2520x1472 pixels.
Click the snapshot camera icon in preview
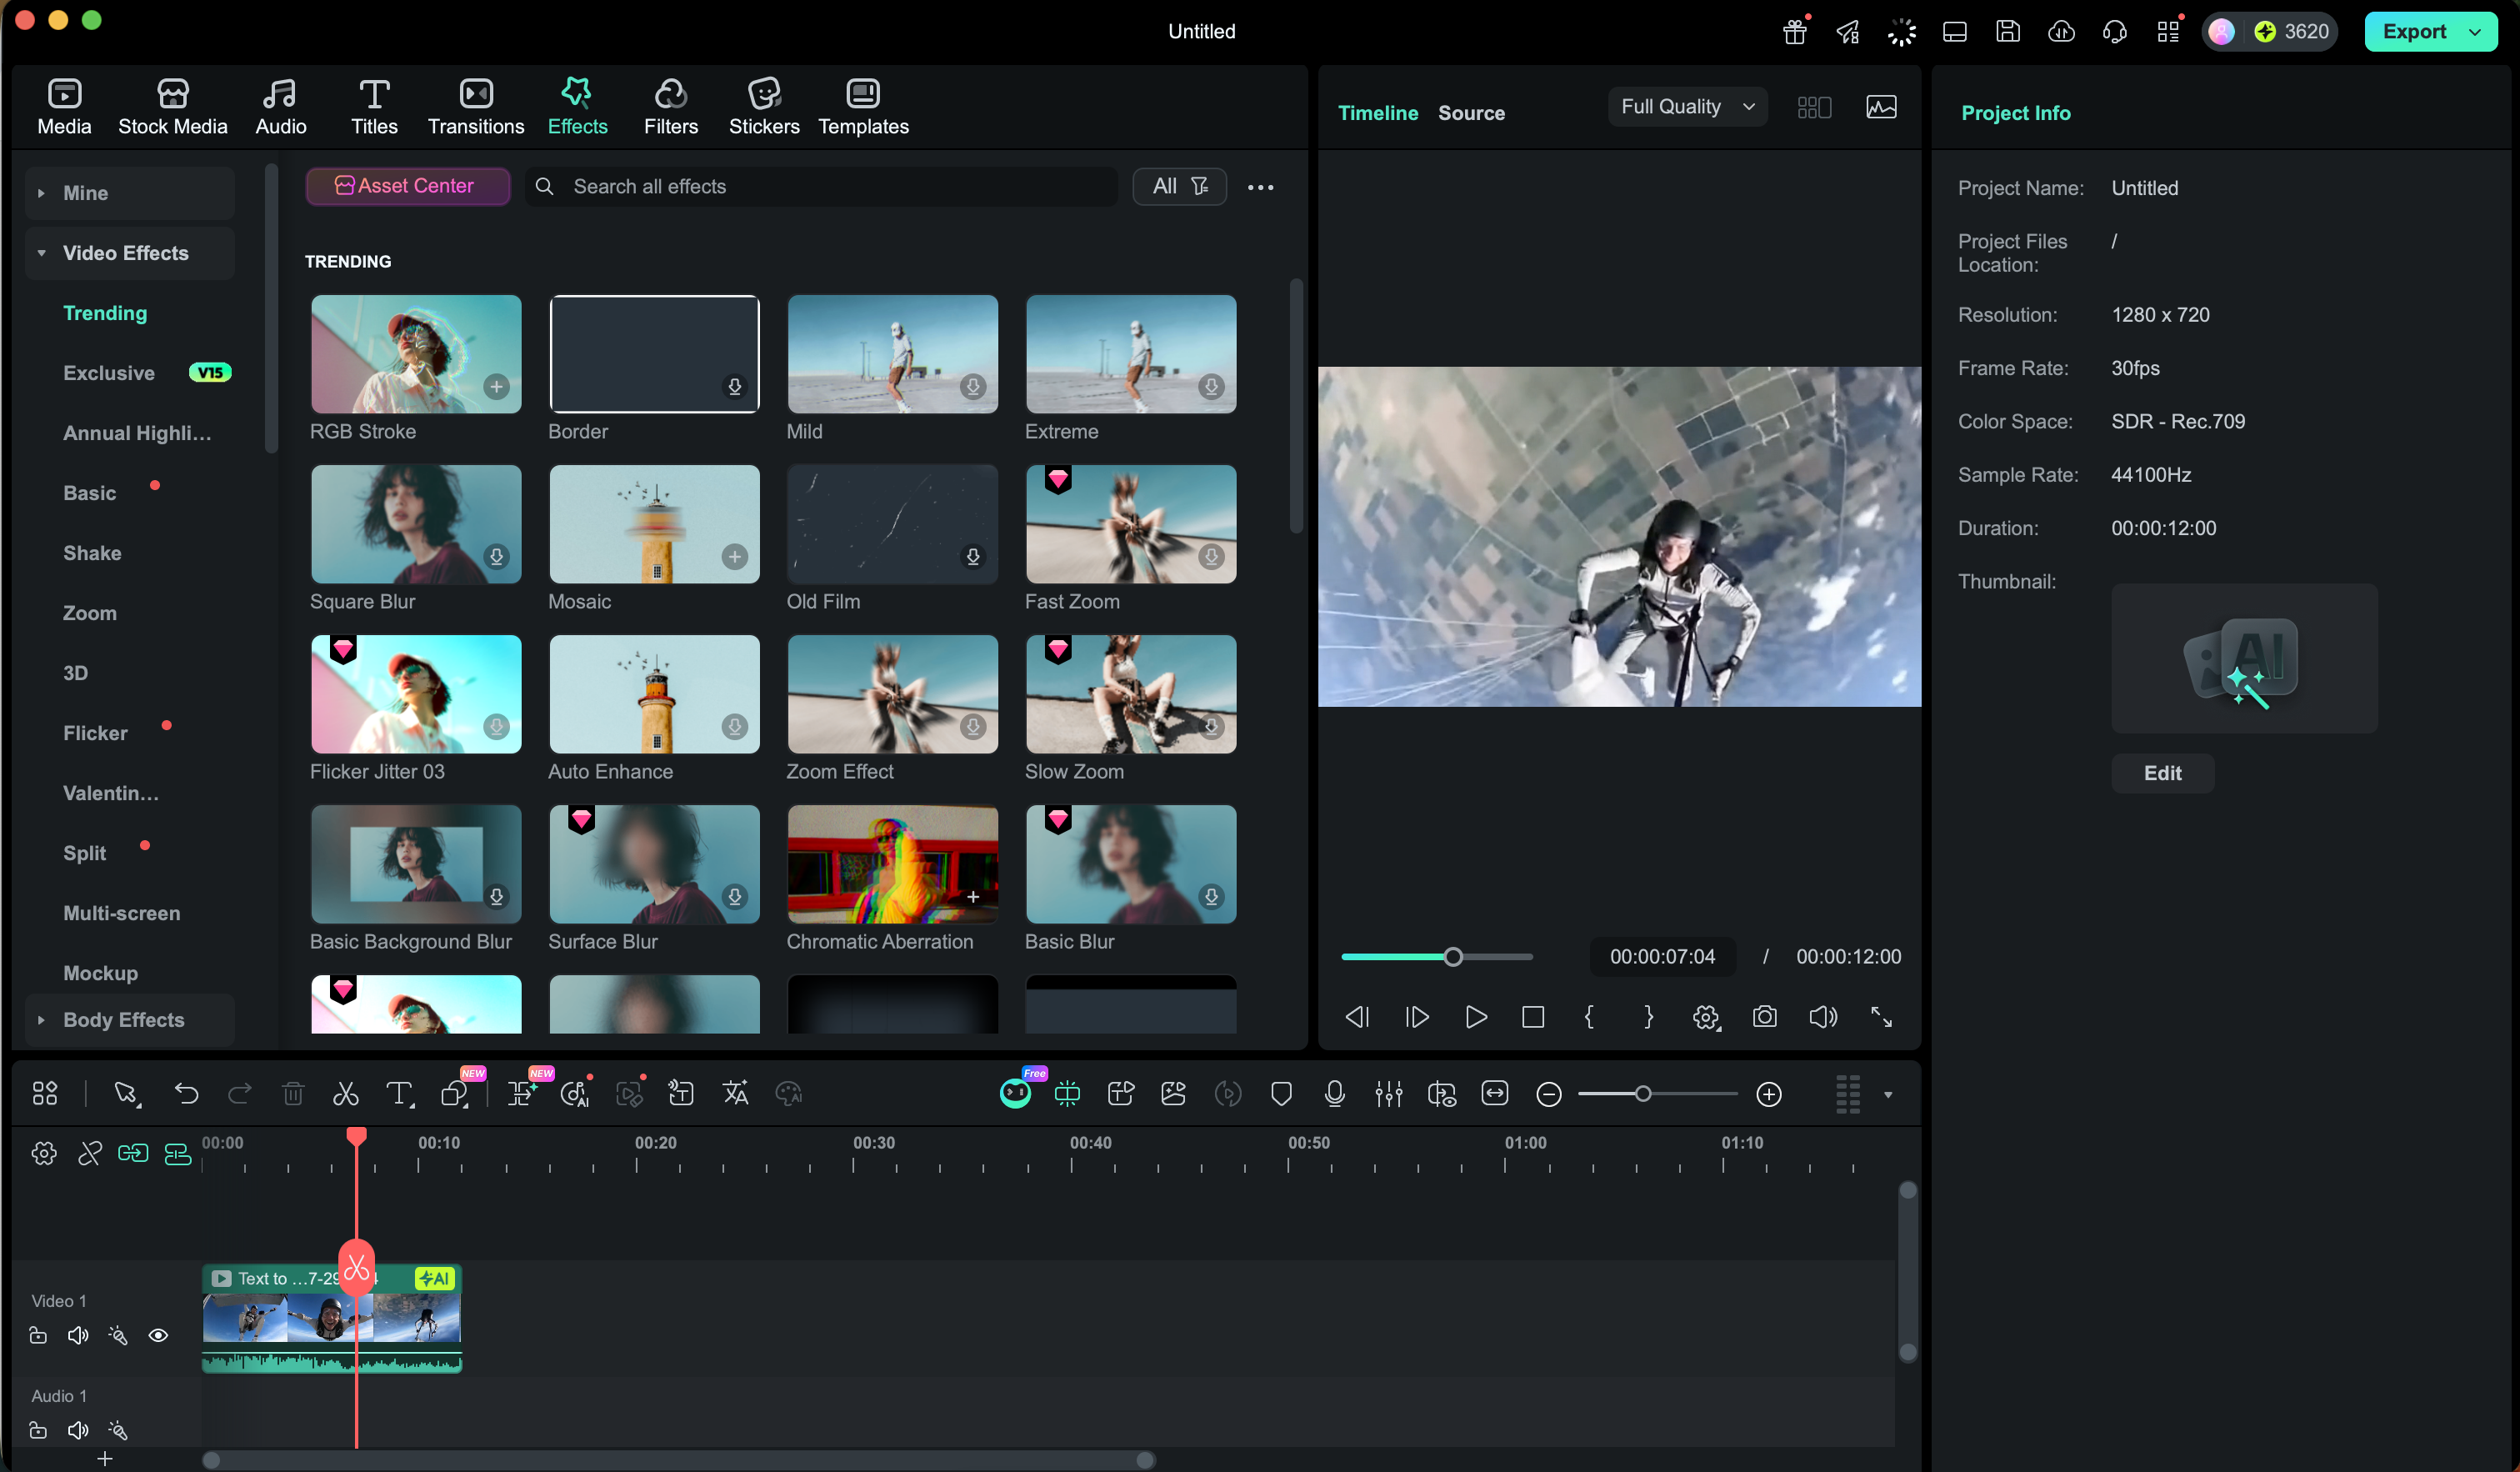pyautogui.click(x=1764, y=1017)
